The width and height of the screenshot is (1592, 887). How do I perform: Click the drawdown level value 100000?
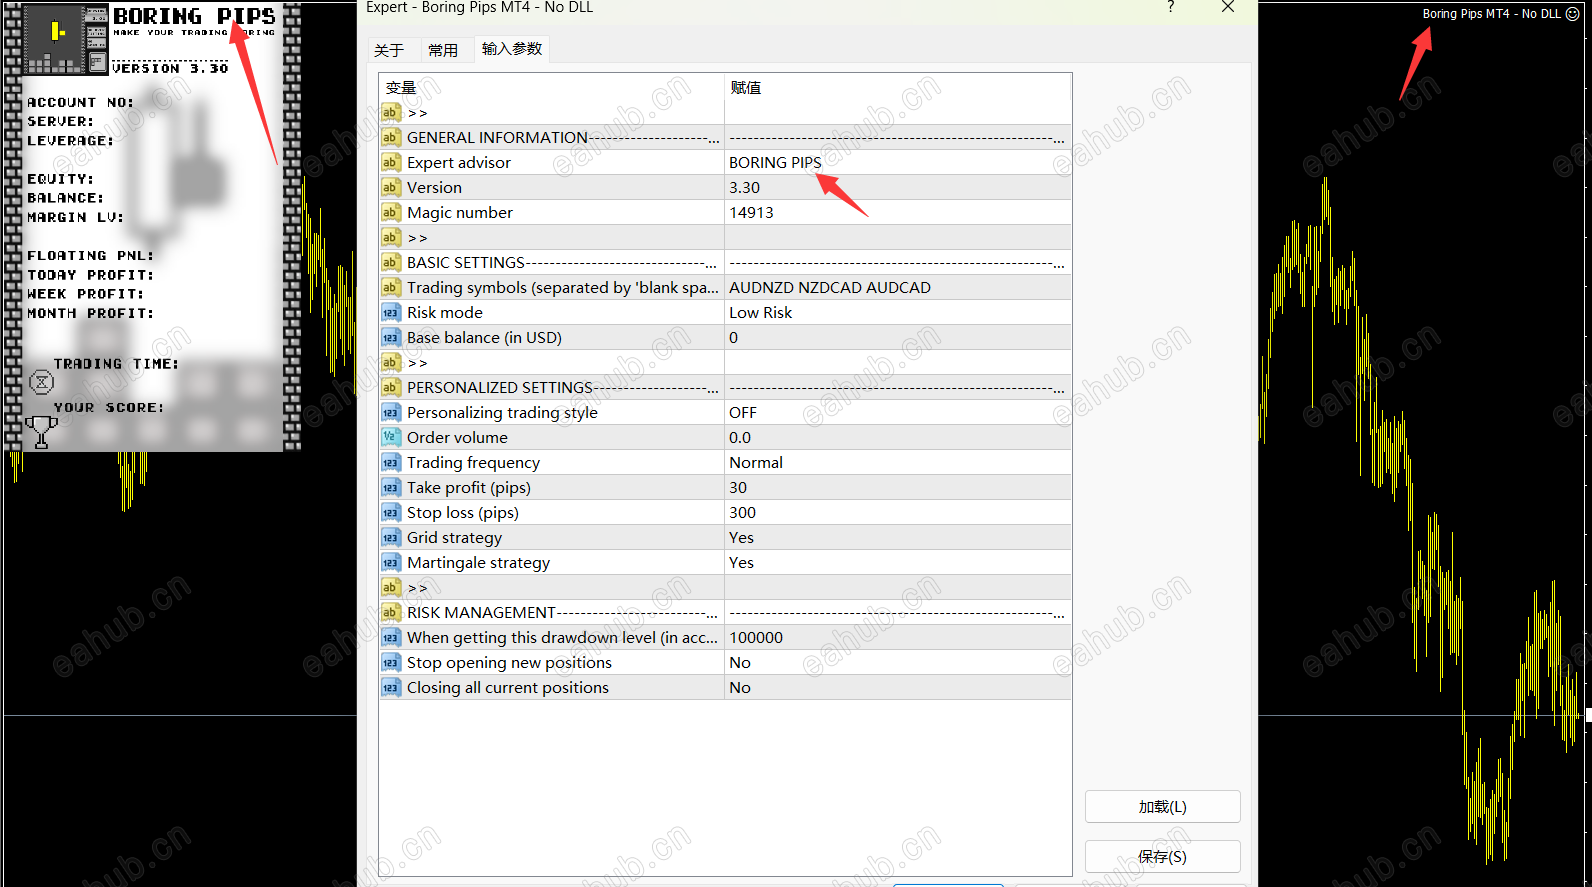[x=756, y=638]
